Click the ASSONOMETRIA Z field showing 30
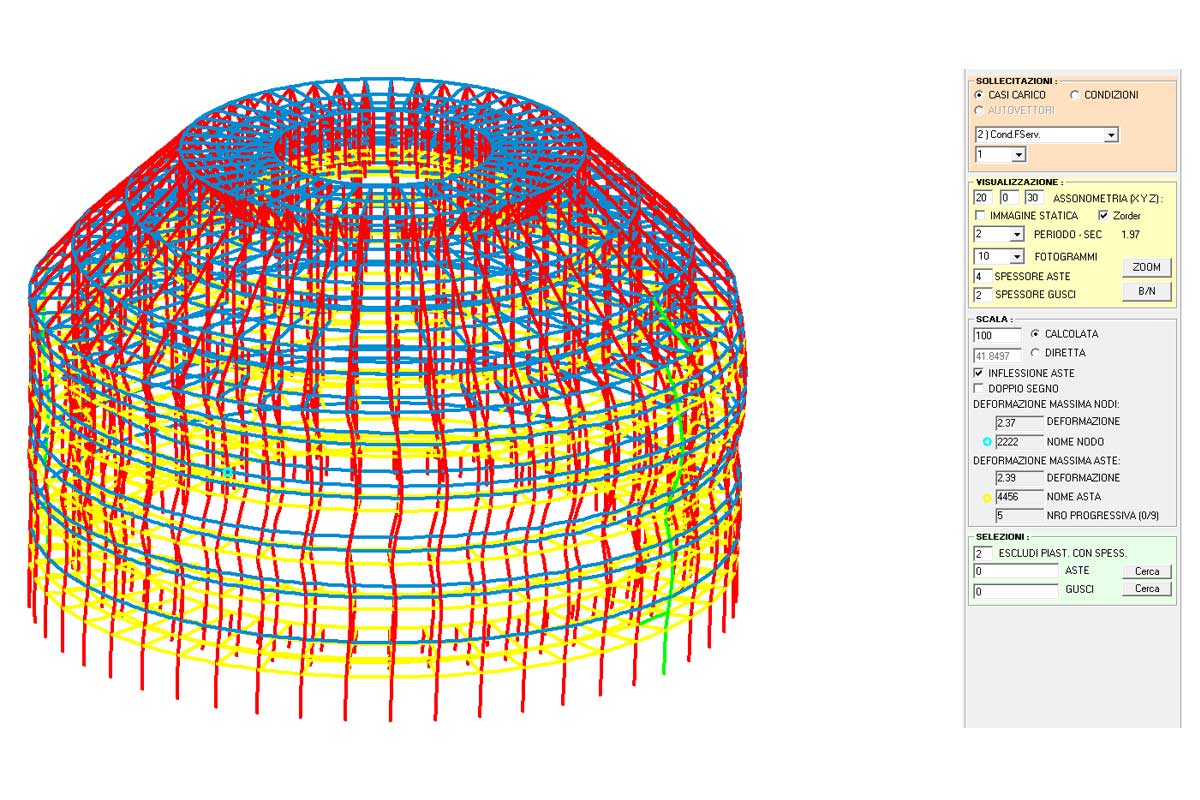Viewport: 1200px width, 800px height. pos(1033,198)
